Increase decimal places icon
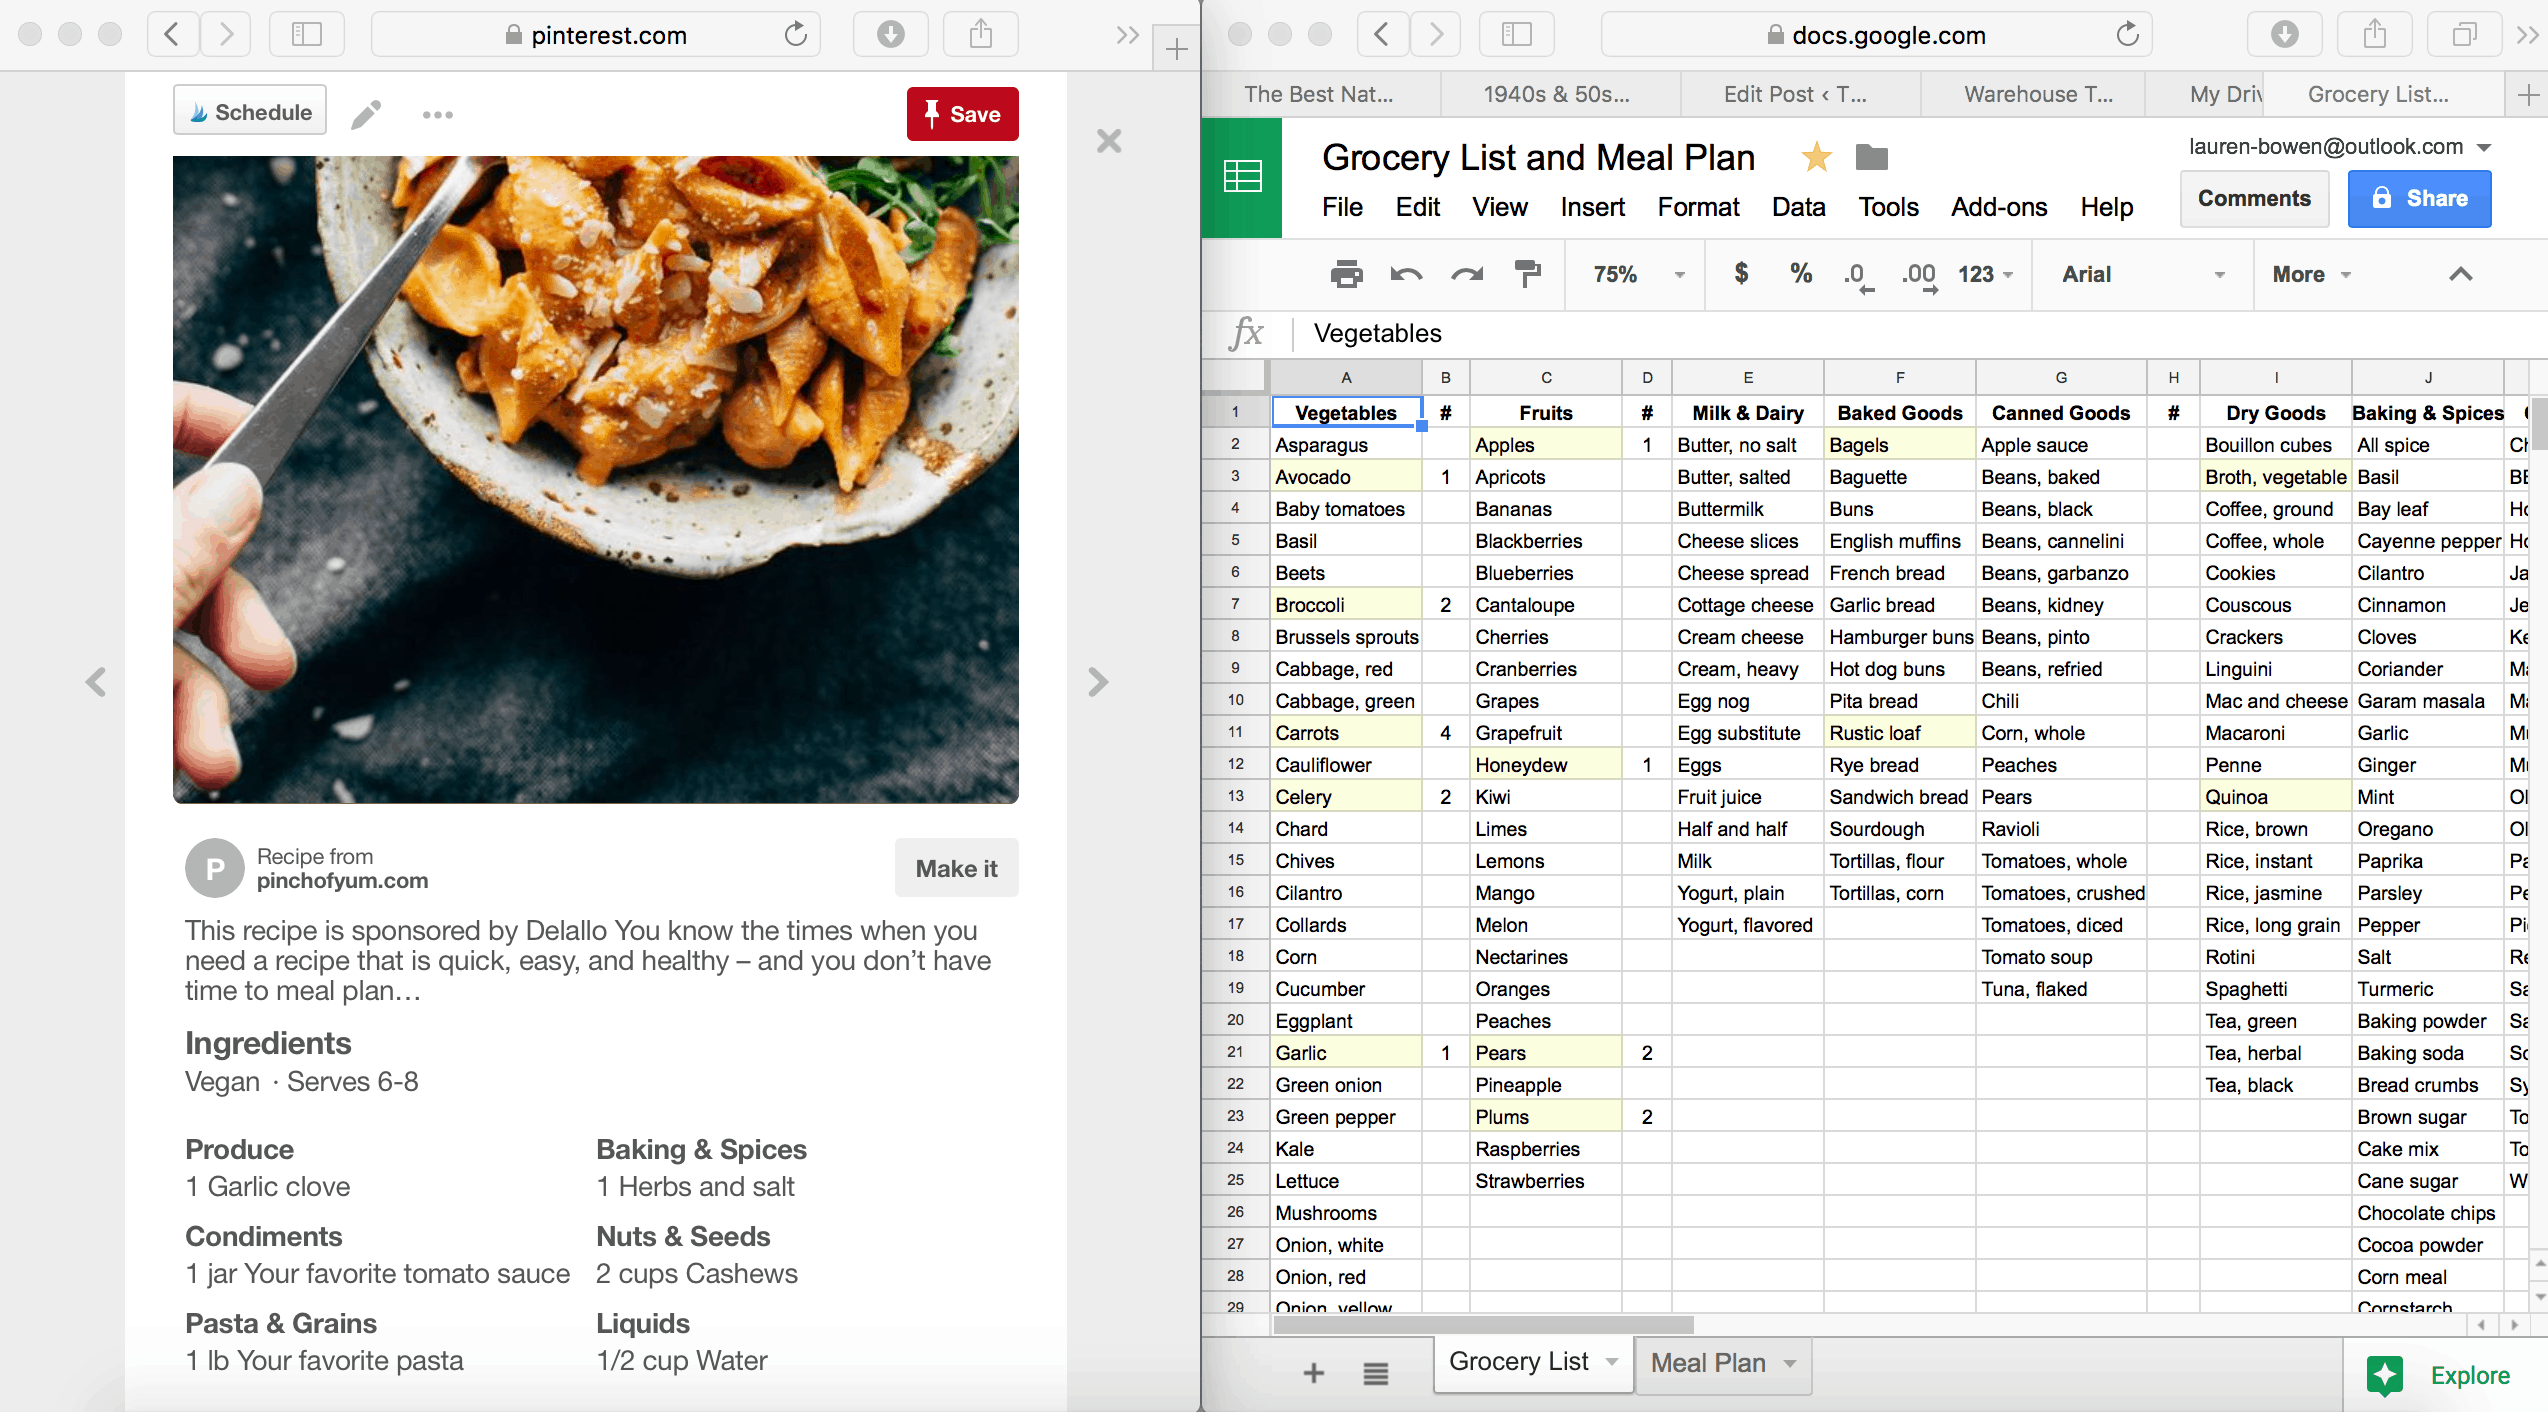2548x1412 pixels. (1920, 276)
